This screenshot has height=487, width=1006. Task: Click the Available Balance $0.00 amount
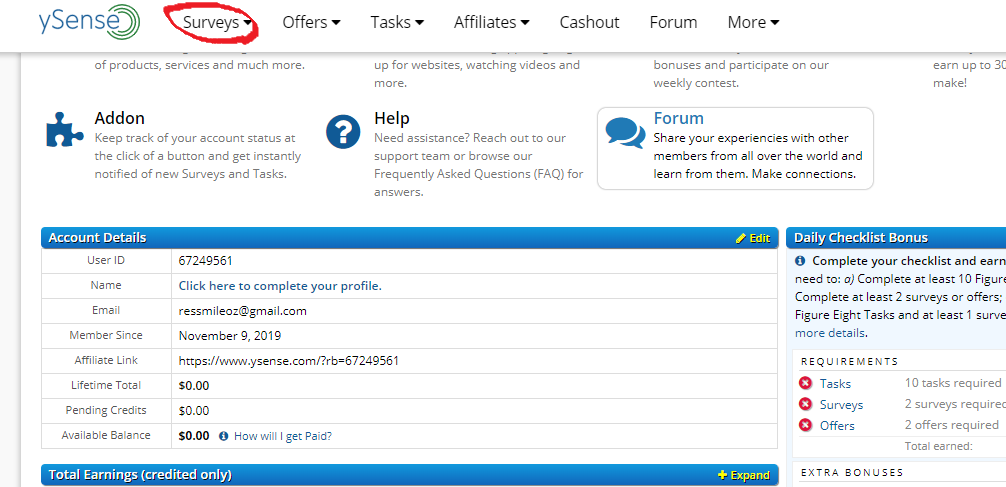click(x=194, y=436)
